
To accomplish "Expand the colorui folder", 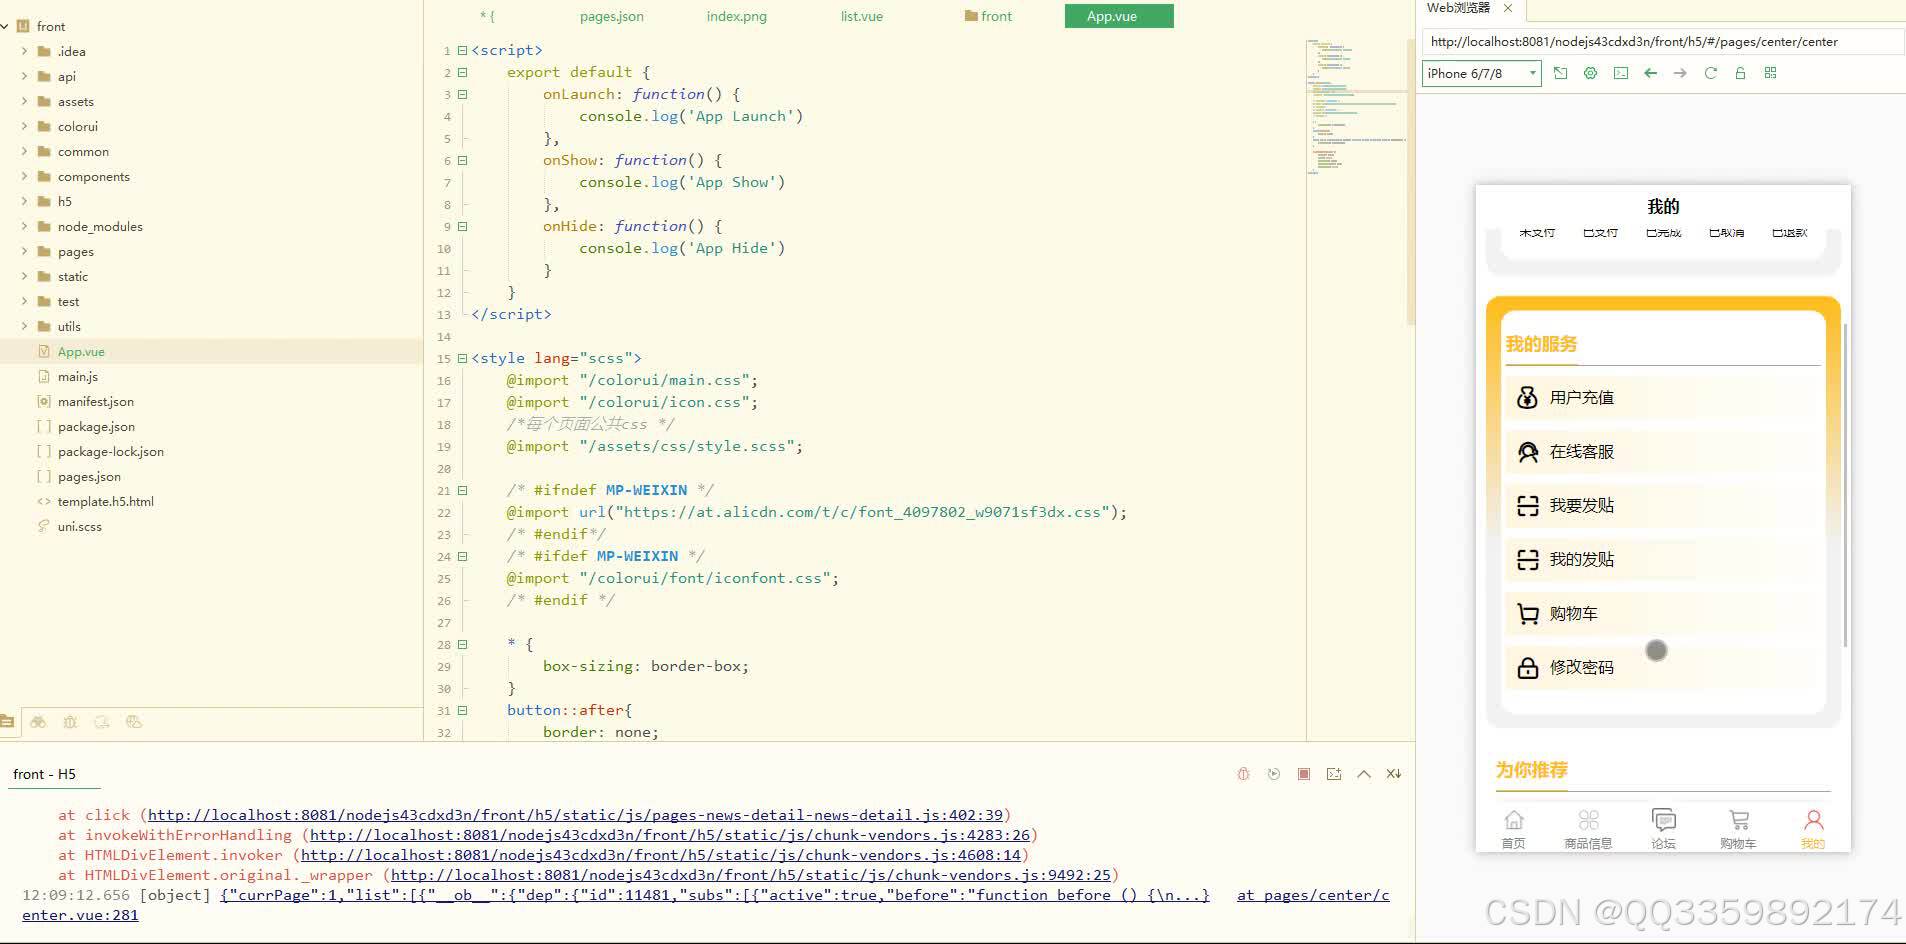I will pos(24,126).
